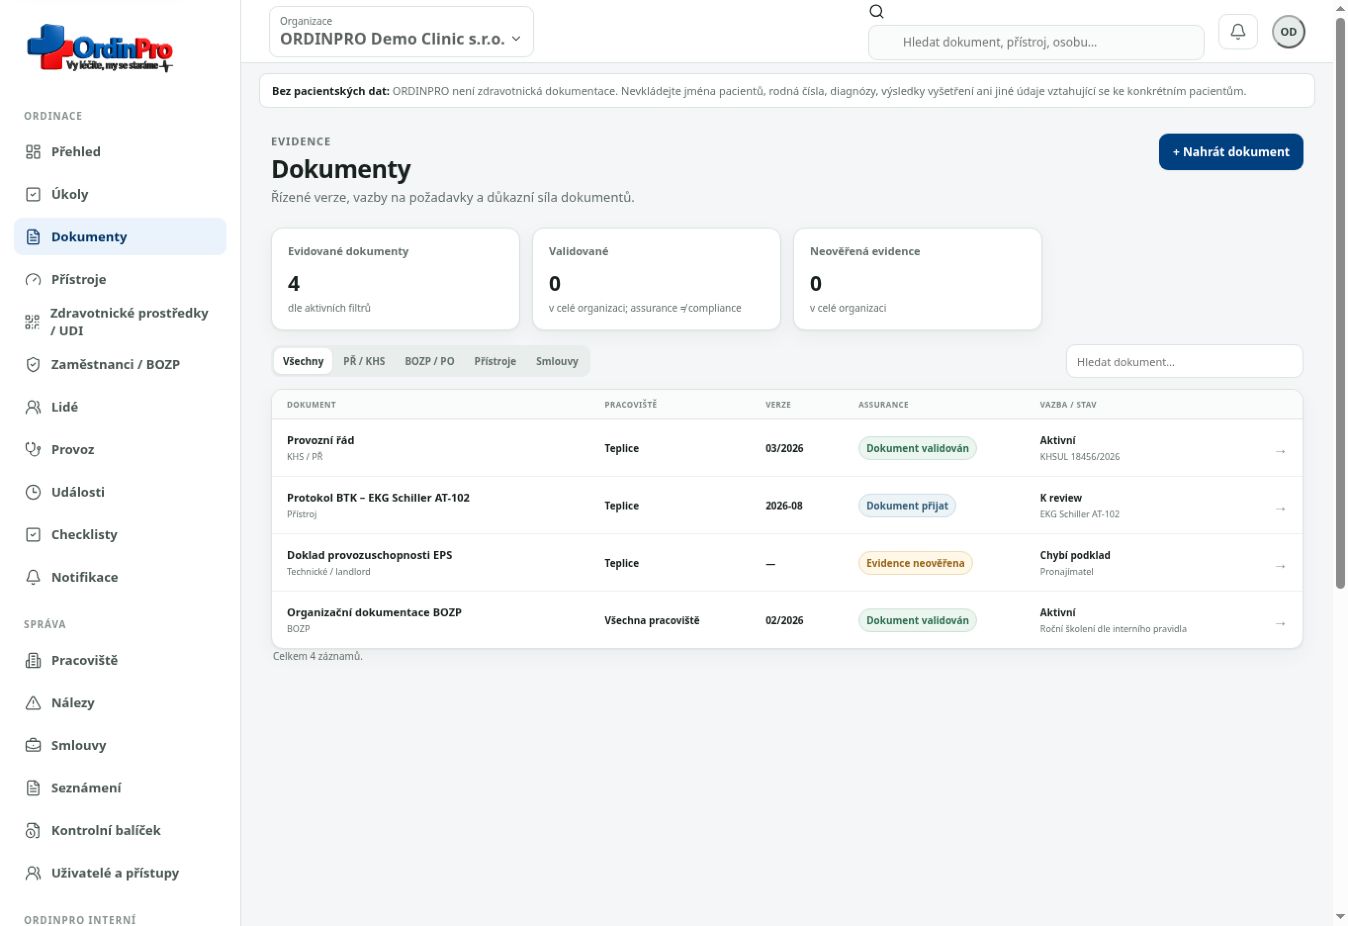
Task: Click the Provoz stethoscope icon
Action: [x=33, y=449]
